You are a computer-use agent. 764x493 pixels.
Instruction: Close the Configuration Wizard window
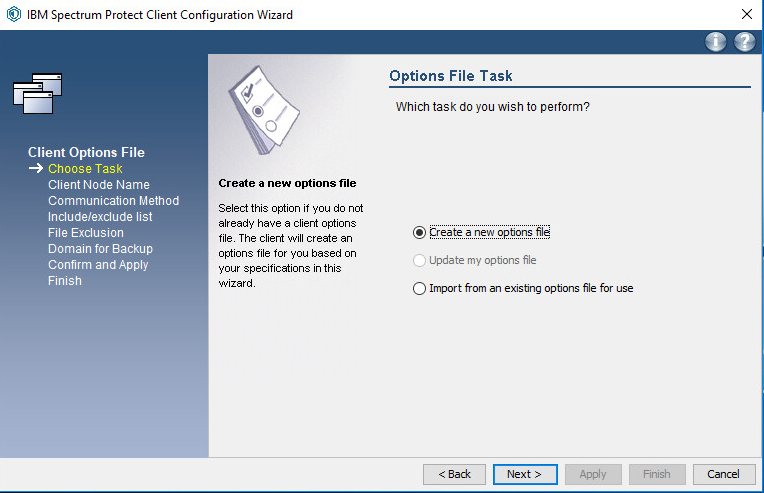pos(746,15)
